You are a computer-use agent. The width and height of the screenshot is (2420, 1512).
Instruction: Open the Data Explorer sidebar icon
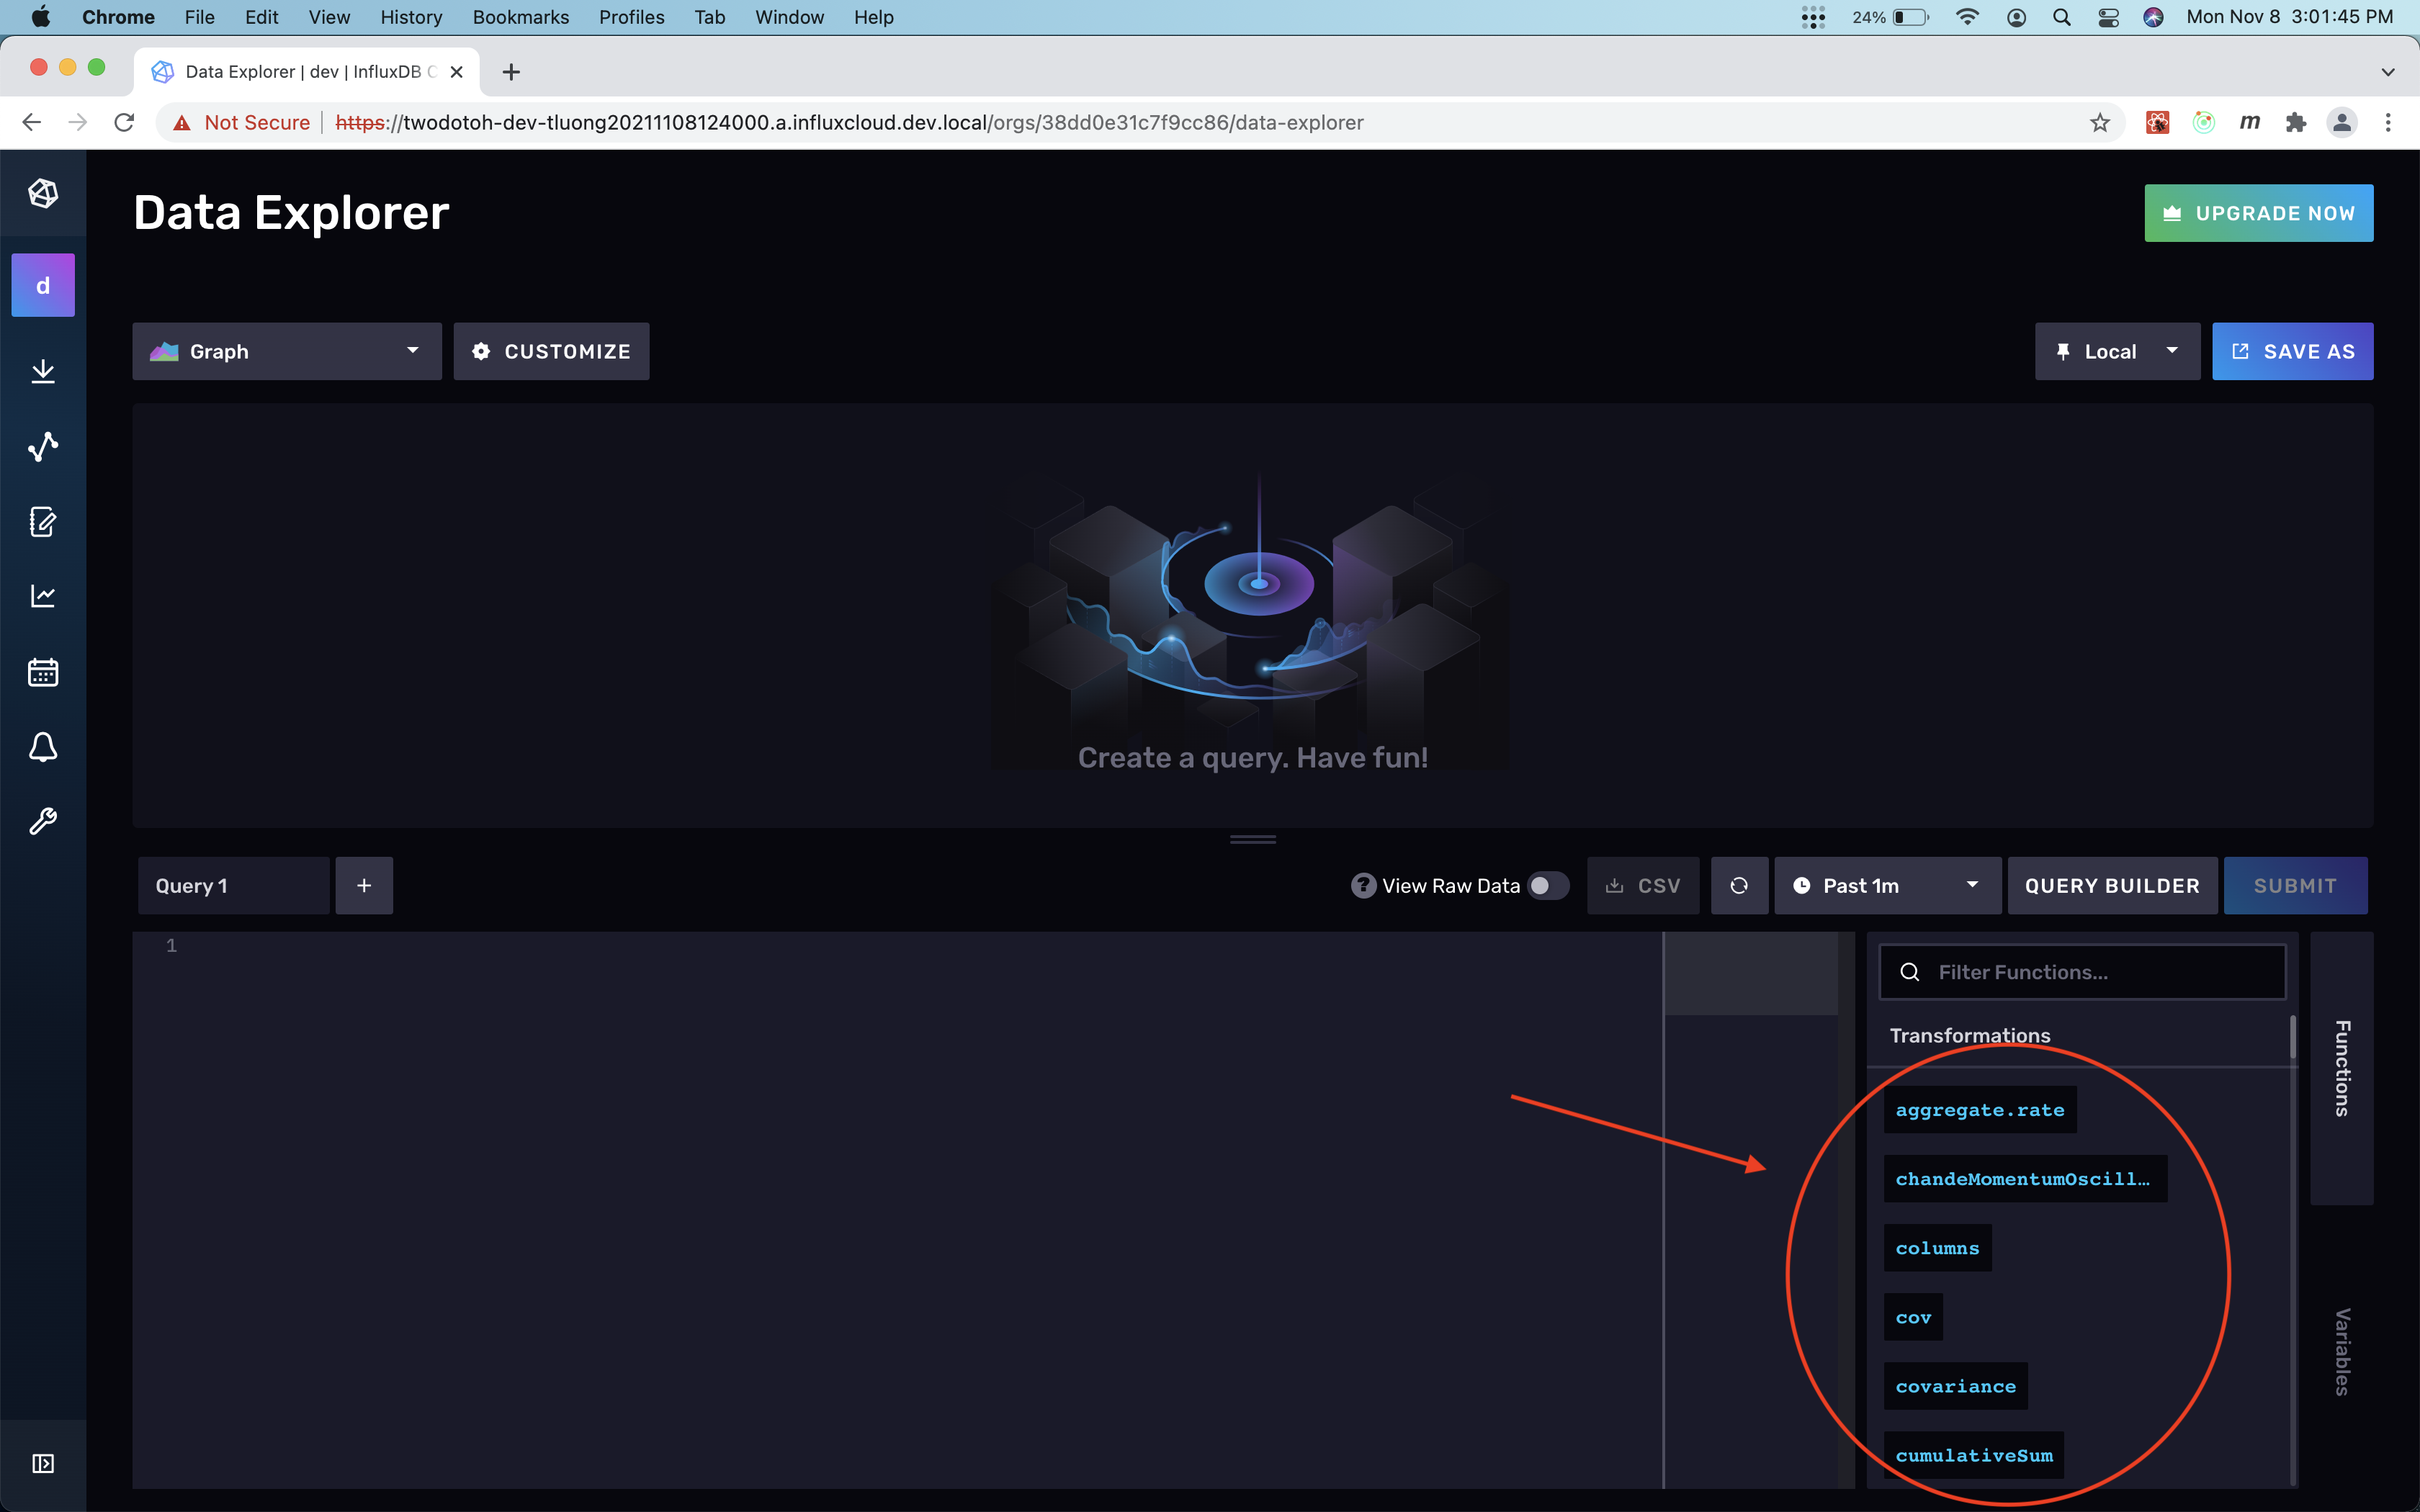click(43, 447)
